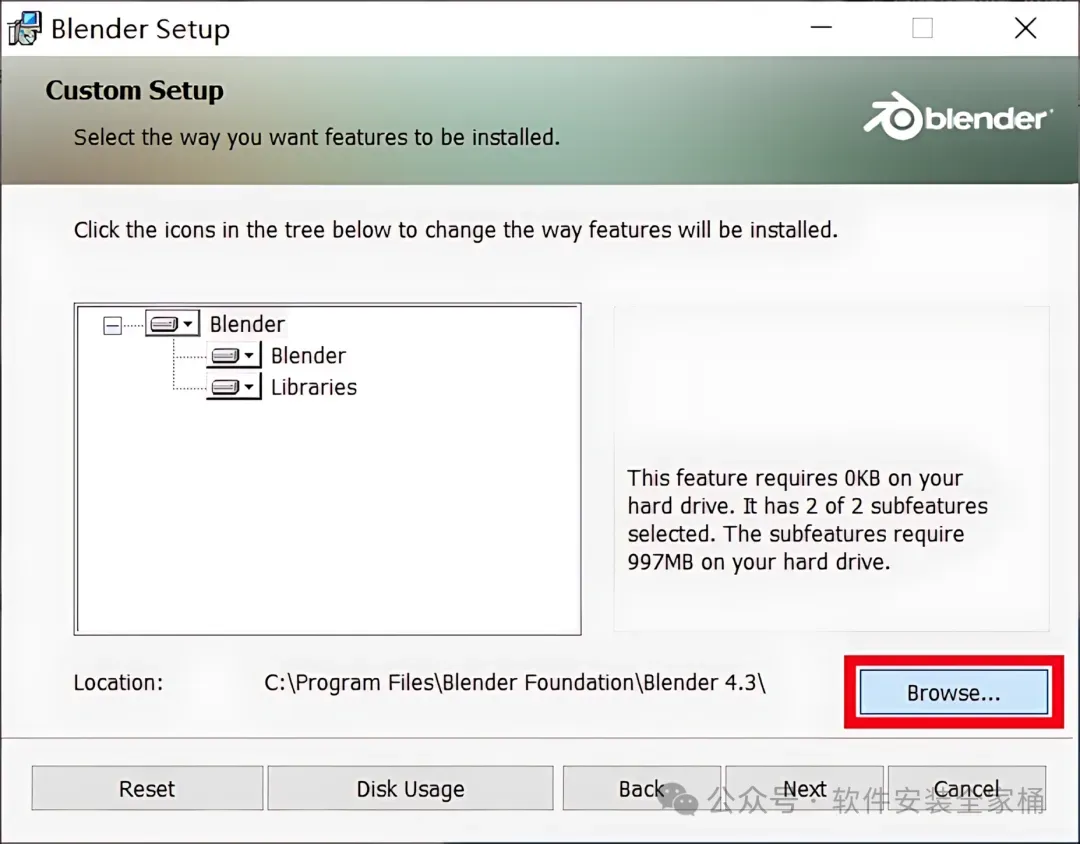This screenshot has height=844, width=1080.
Task: Proceed with the Next button
Action: (x=804, y=788)
